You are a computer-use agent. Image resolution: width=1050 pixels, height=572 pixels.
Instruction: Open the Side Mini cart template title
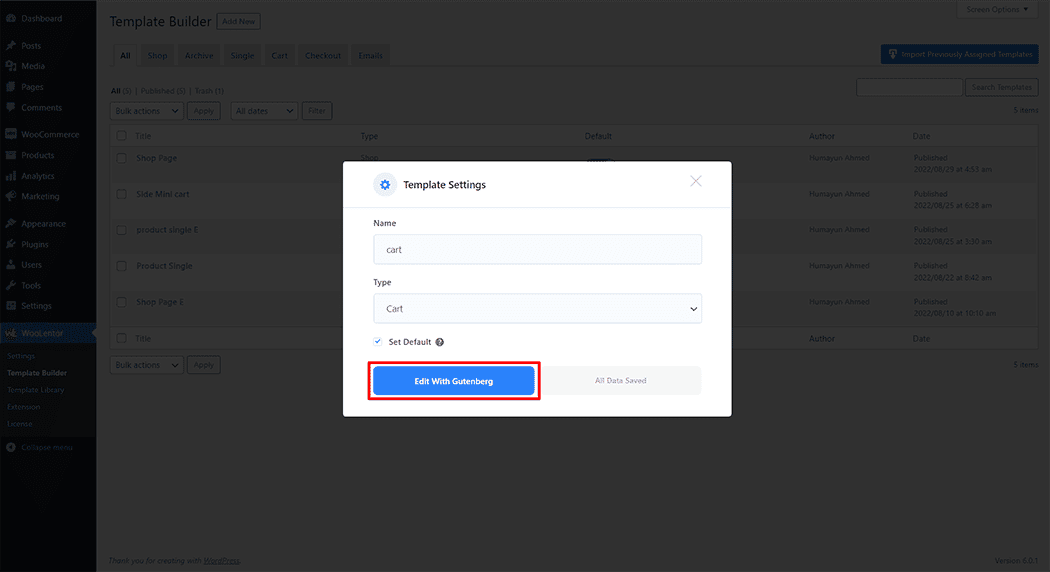pos(163,194)
